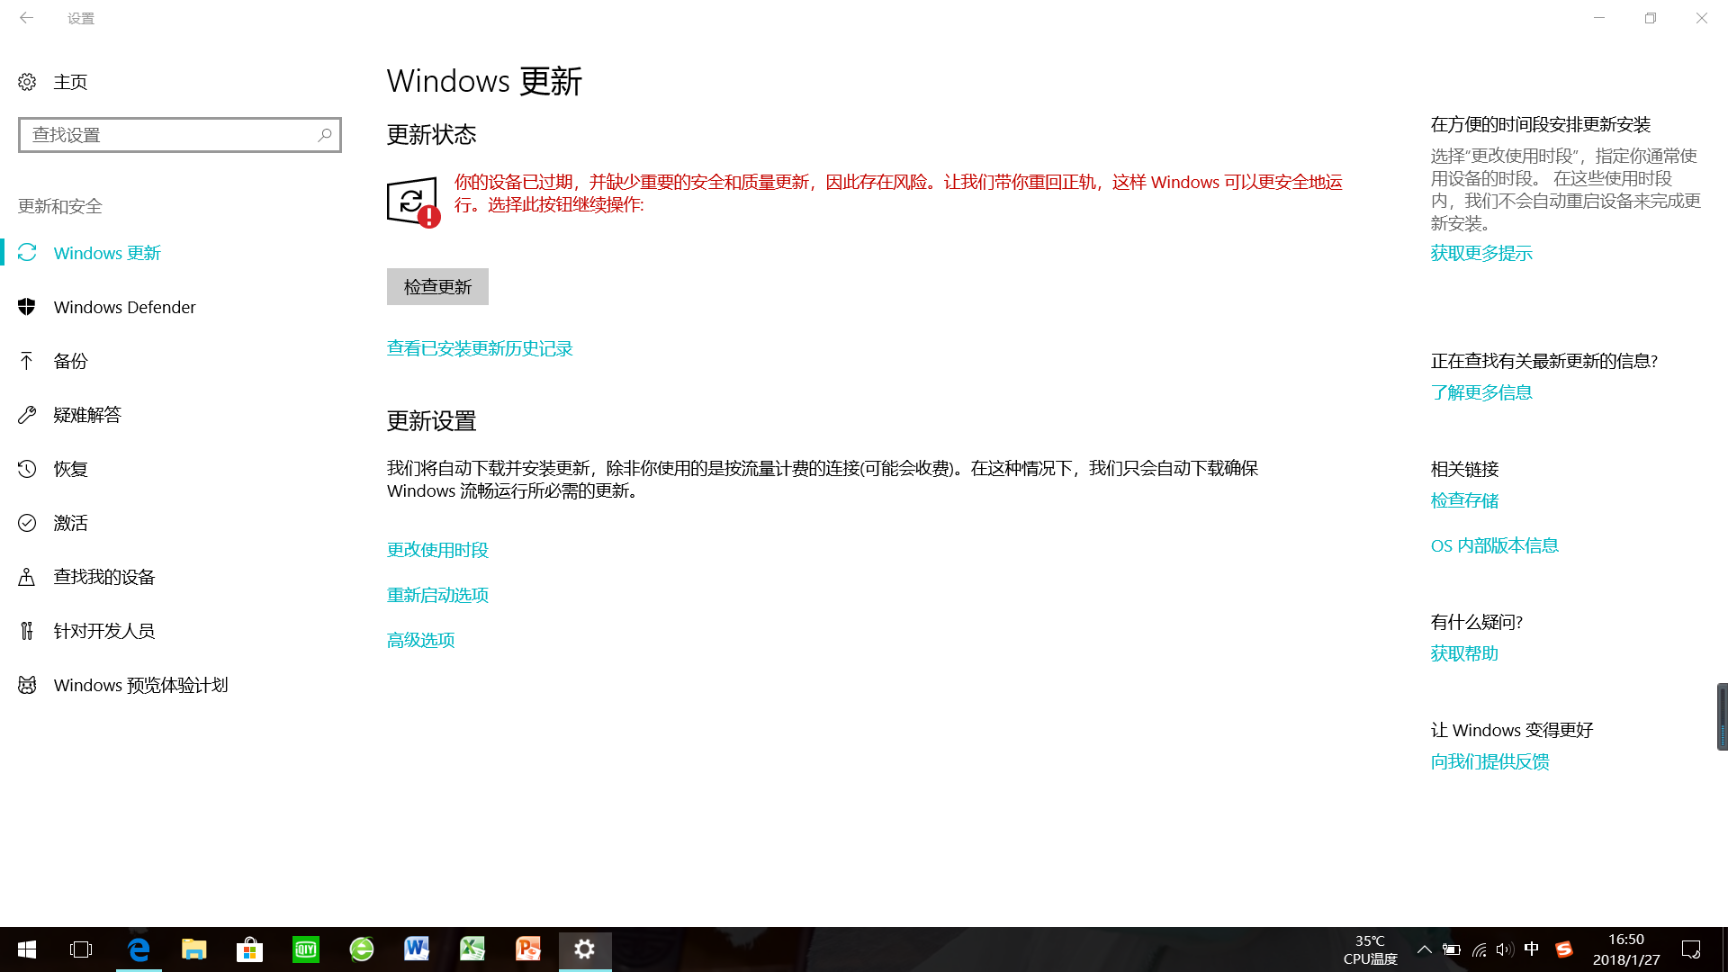Open 重新启动选项 link

(x=438, y=595)
